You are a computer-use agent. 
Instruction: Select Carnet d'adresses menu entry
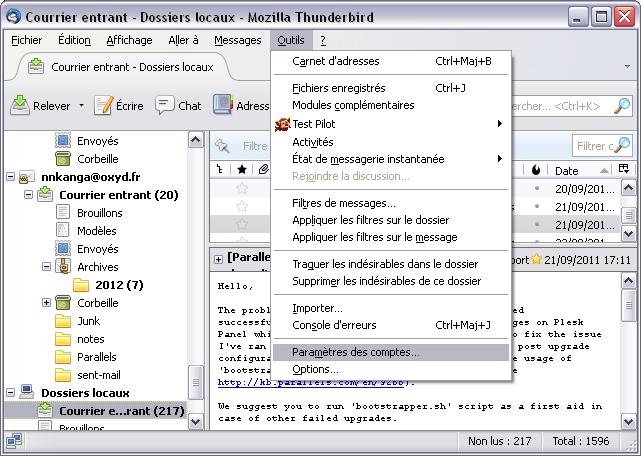coord(391,61)
